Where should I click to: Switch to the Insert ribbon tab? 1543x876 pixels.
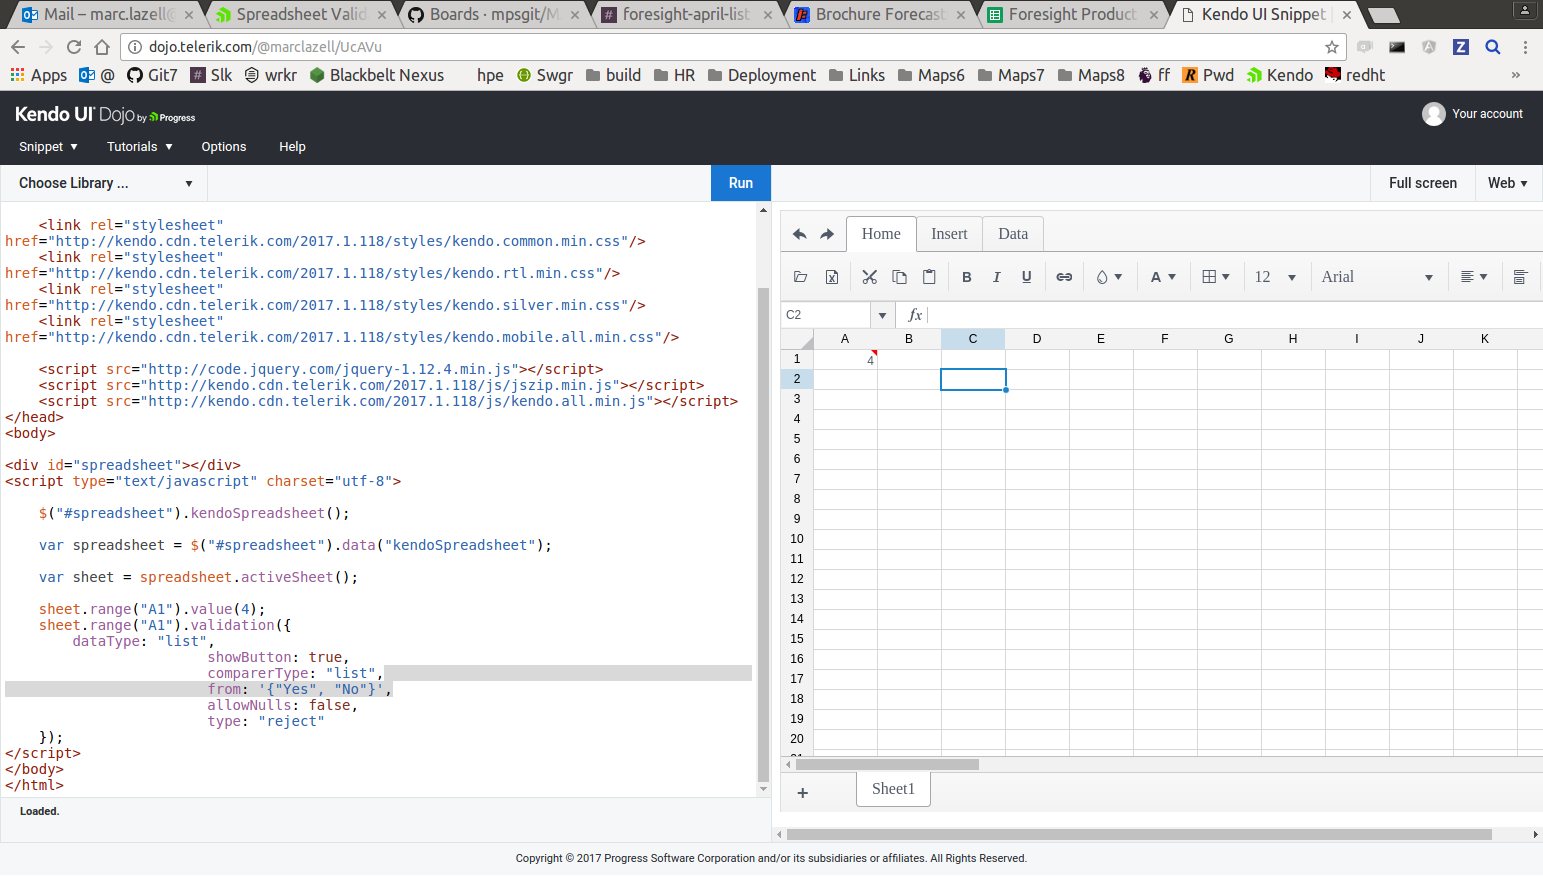949,234
